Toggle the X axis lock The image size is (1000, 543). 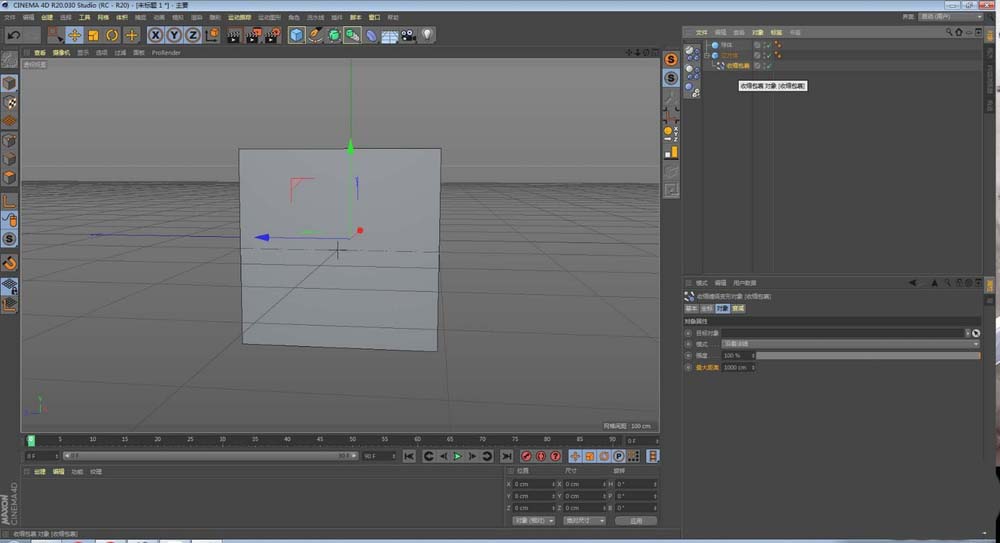click(x=155, y=35)
